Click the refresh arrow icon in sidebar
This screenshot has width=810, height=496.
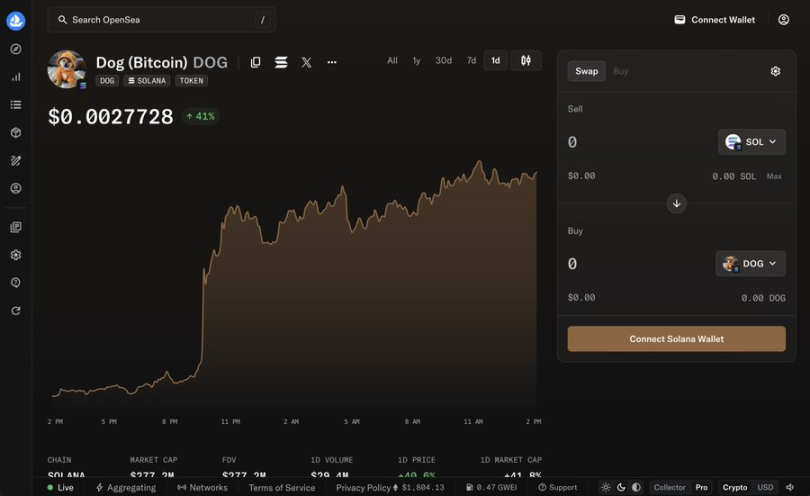16,311
